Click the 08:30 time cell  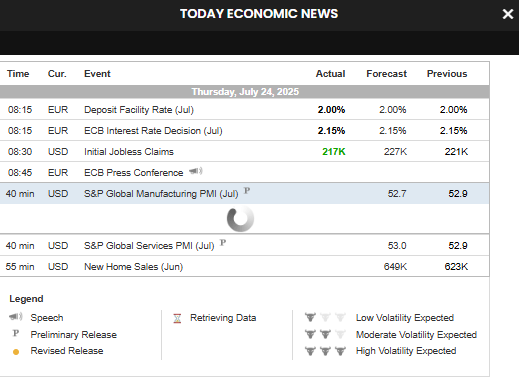pos(20,152)
